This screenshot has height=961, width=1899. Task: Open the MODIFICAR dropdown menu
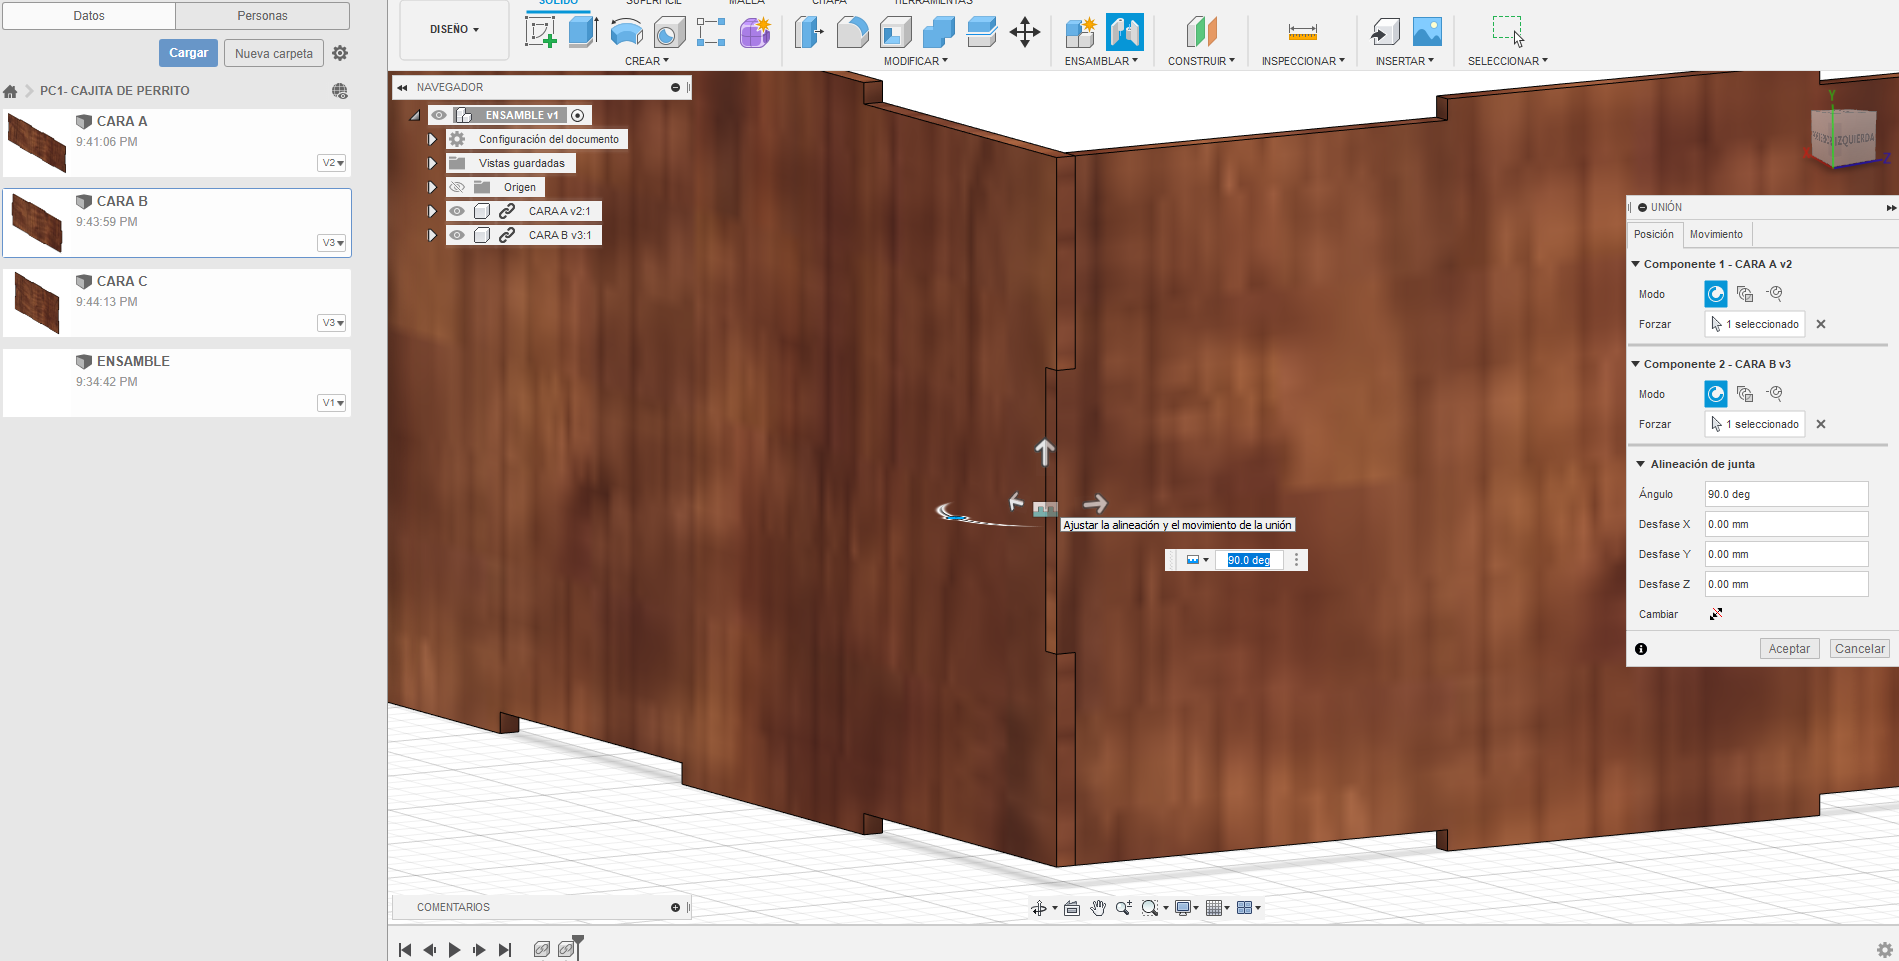[915, 61]
